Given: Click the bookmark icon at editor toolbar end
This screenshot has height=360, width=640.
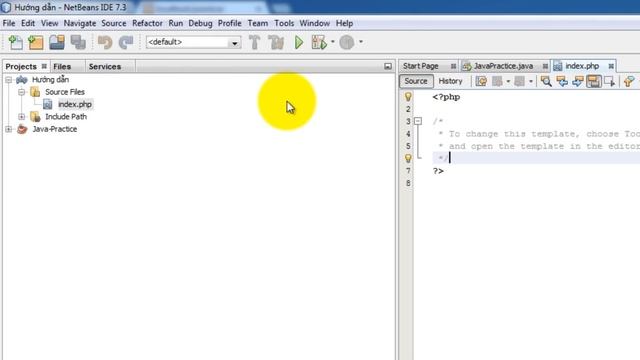Looking at the screenshot, I should click(629, 81).
